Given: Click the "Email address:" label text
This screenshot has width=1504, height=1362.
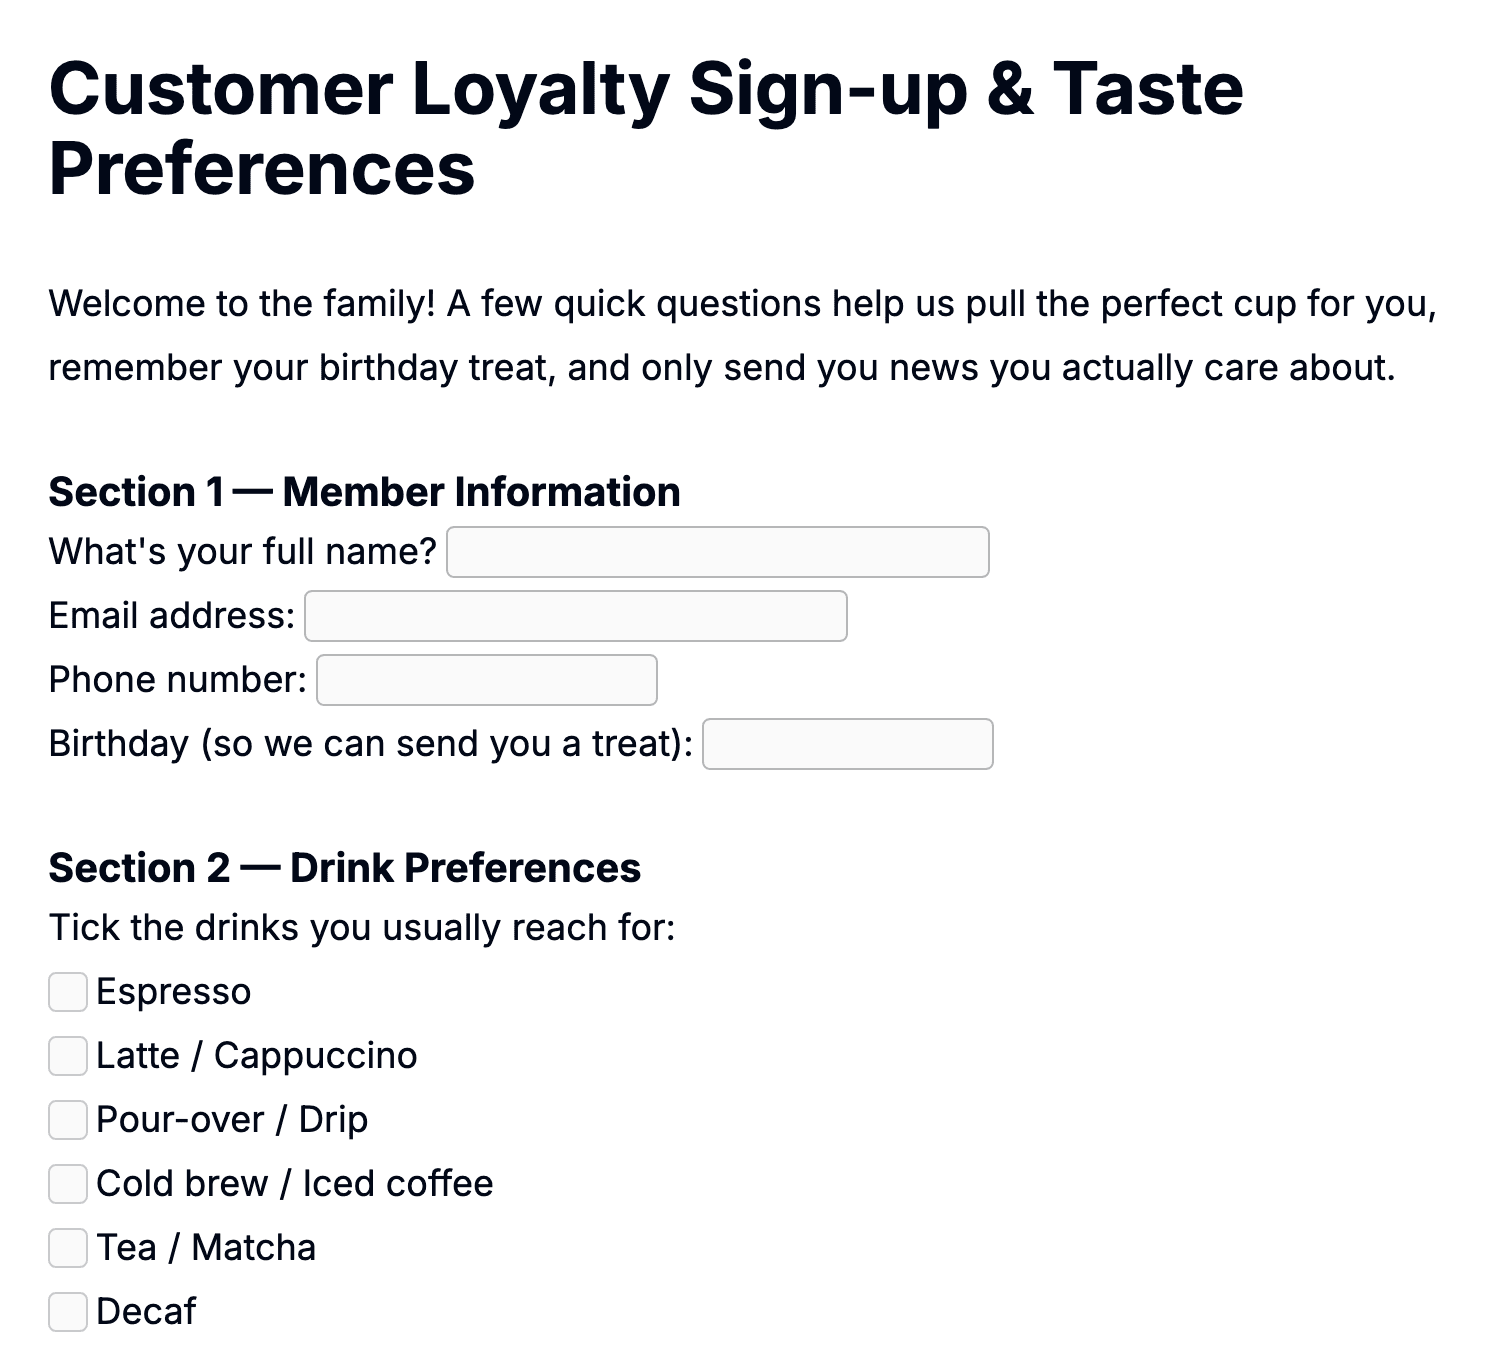Looking at the screenshot, I should coord(172,616).
